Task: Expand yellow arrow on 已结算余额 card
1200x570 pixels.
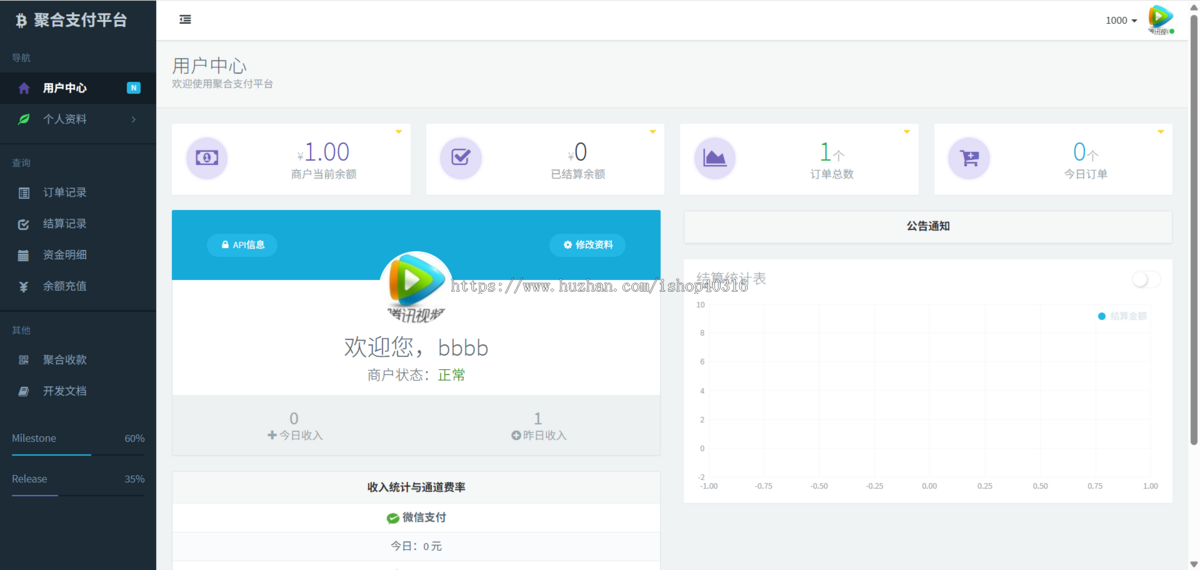Action: (652, 132)
